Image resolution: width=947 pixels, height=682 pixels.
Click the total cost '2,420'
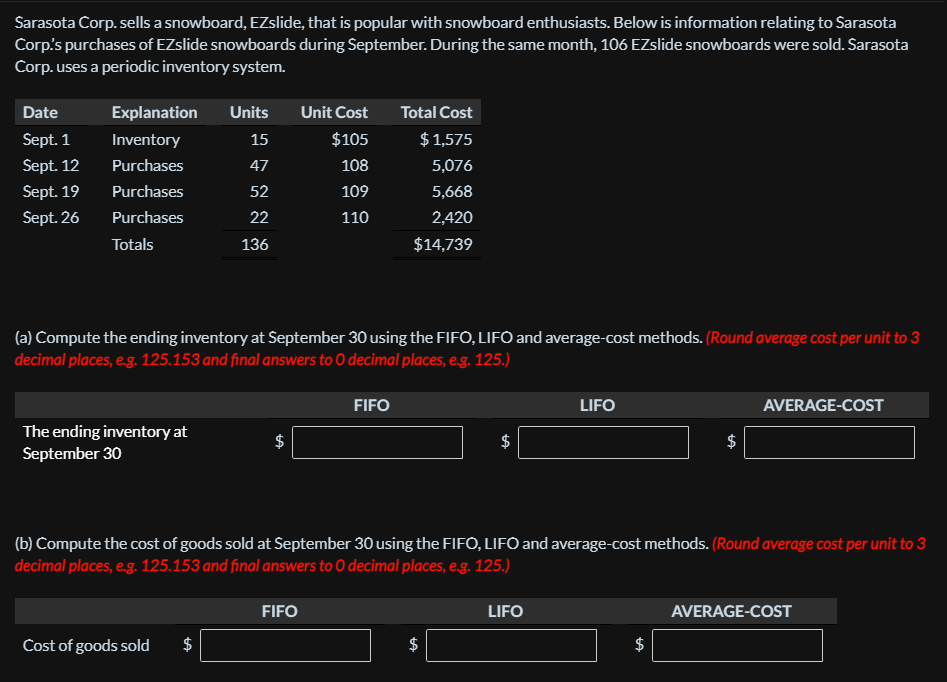452,217
